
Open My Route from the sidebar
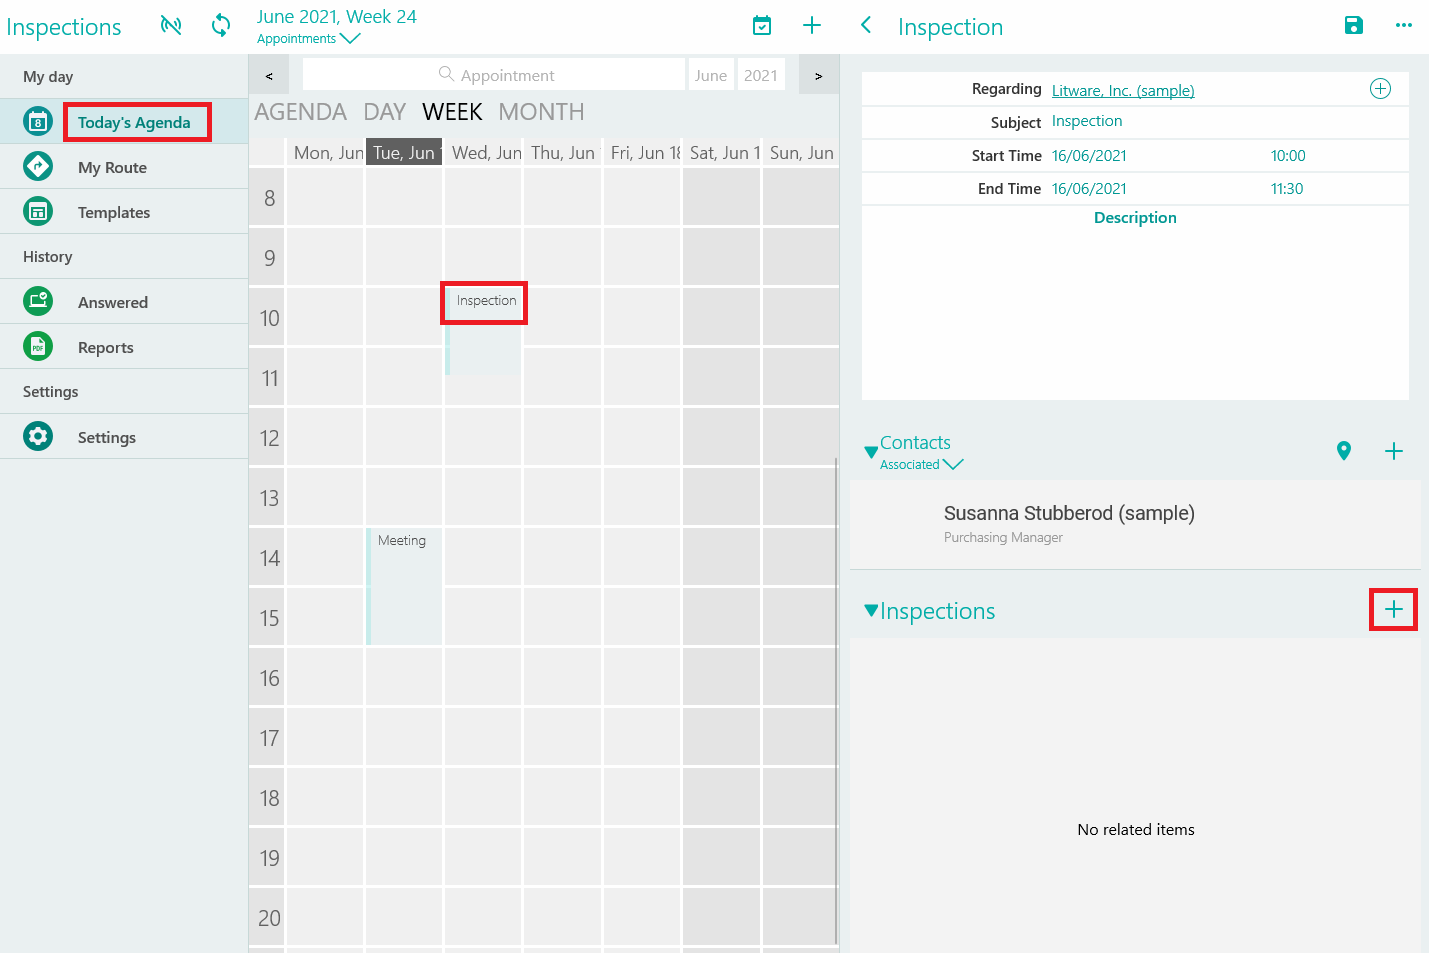tap(112, 167)
